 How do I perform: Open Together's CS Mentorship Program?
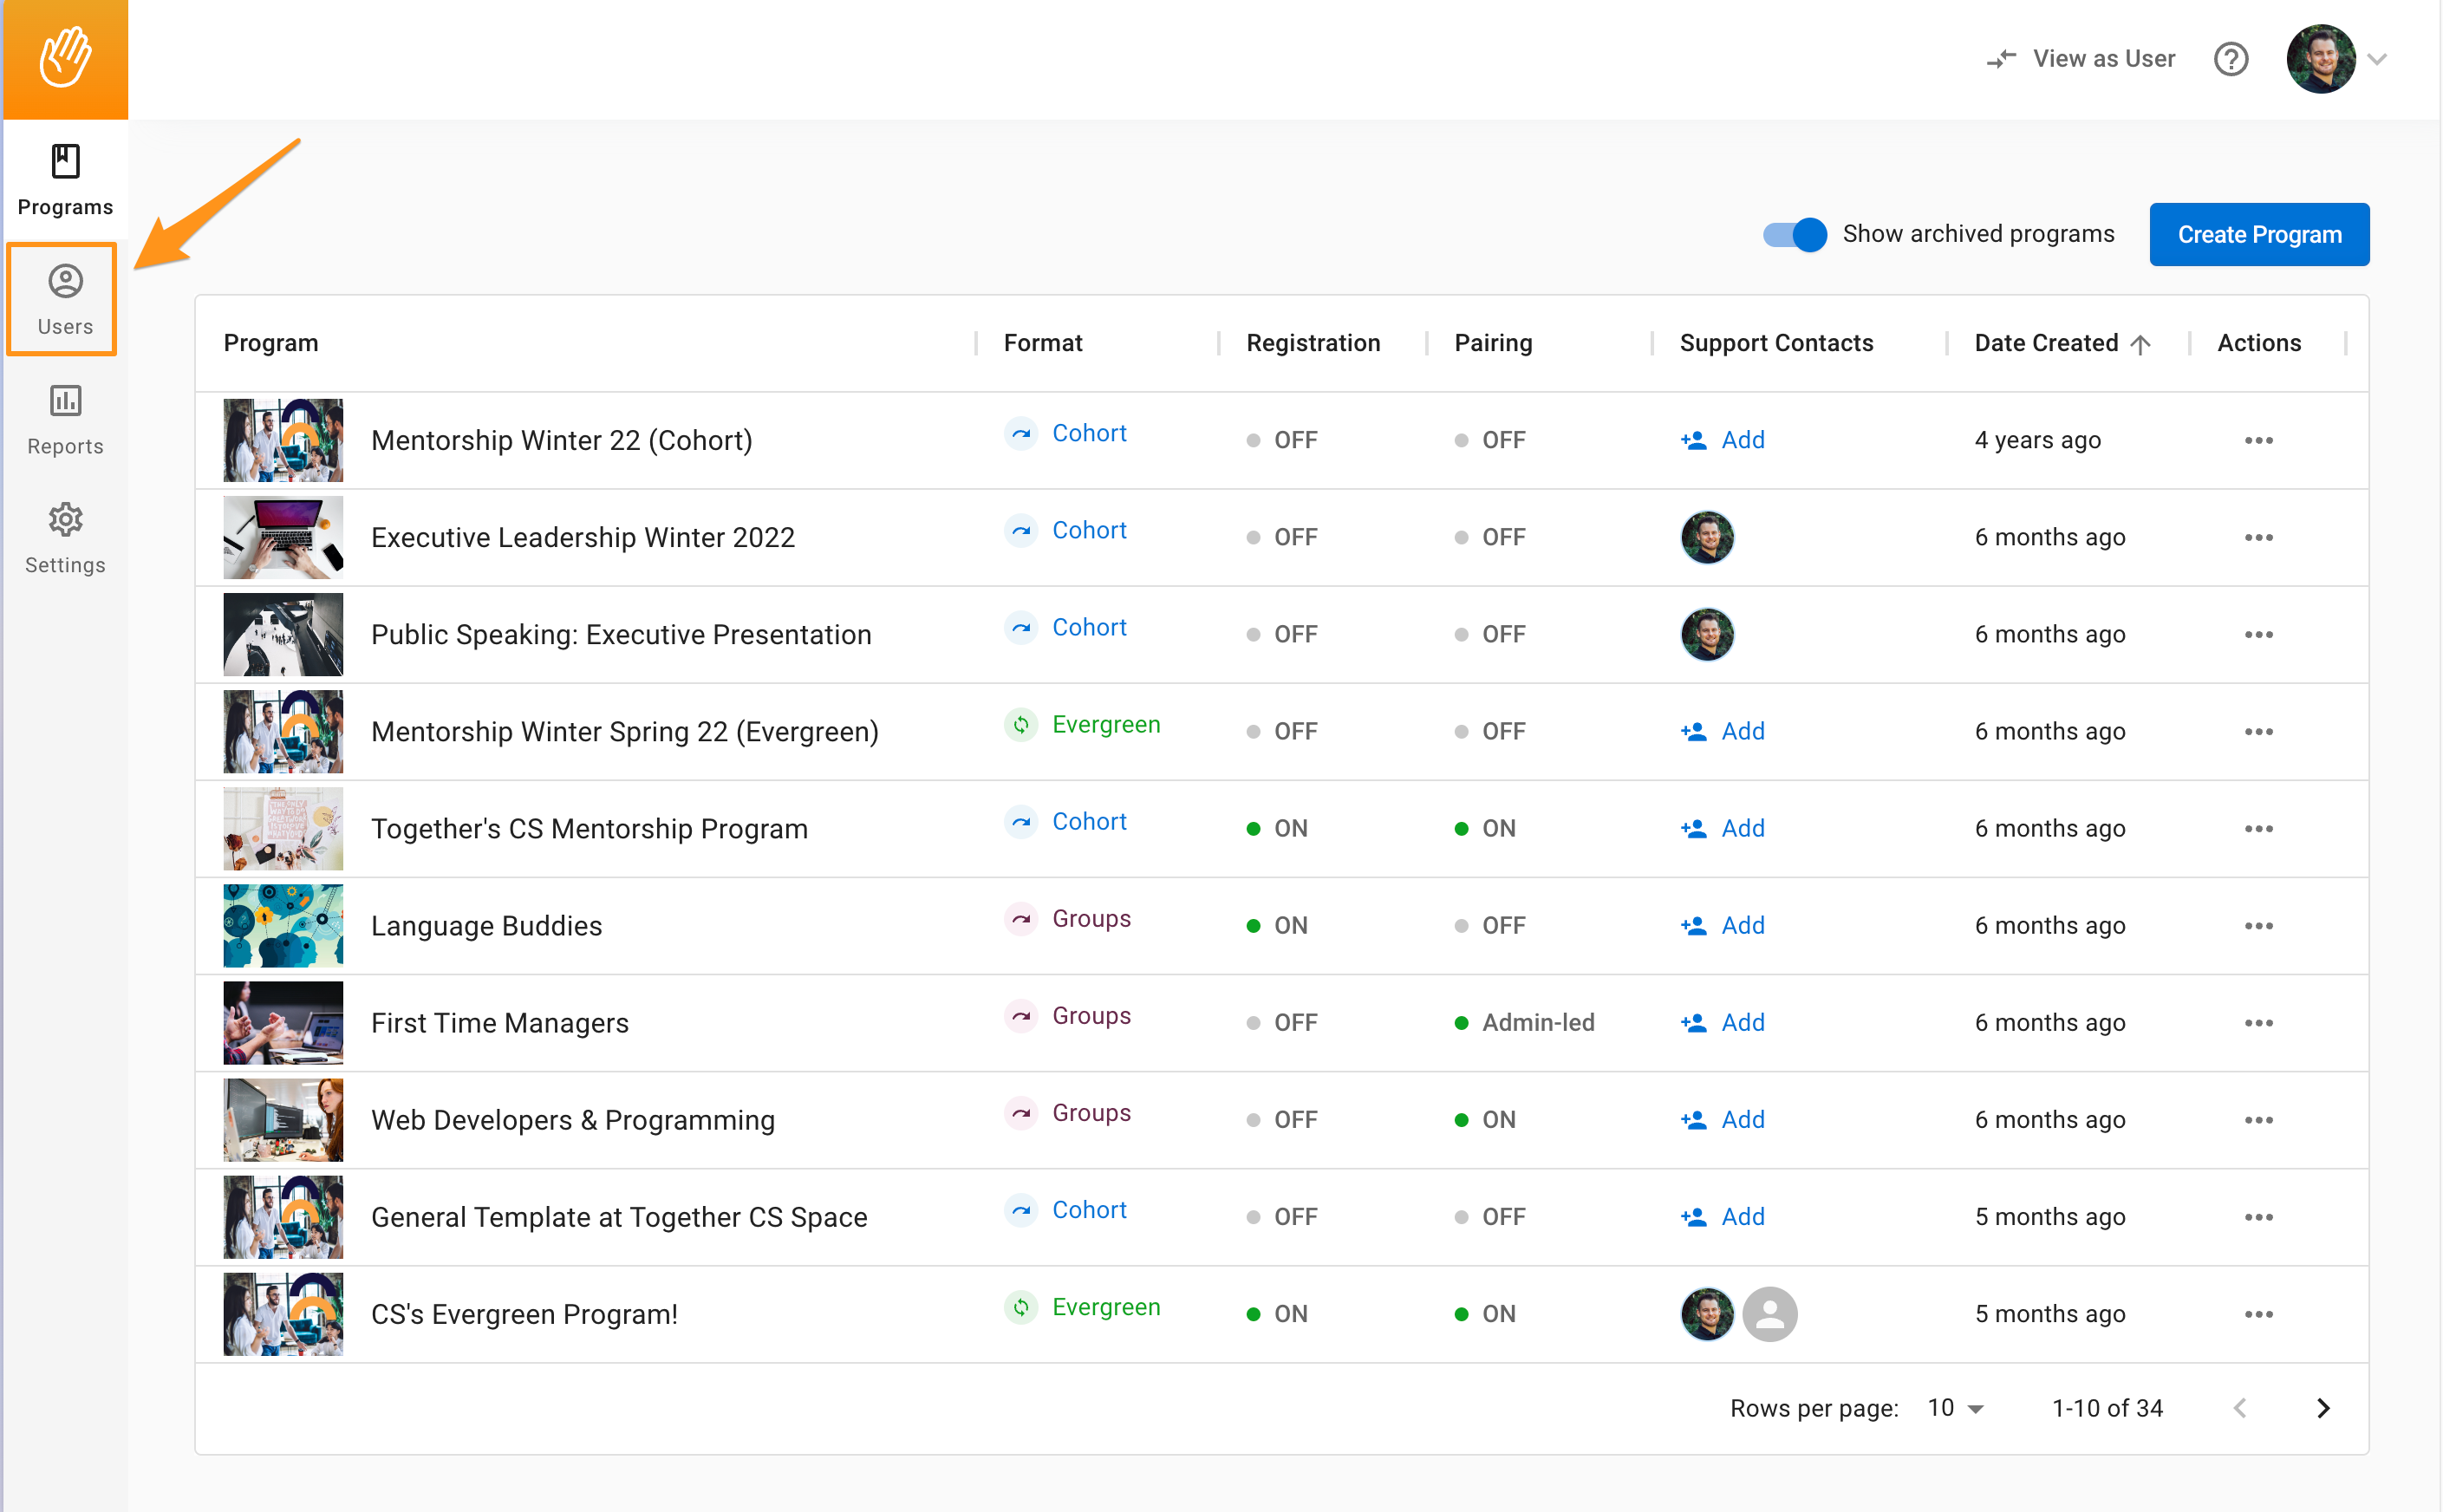589,828
